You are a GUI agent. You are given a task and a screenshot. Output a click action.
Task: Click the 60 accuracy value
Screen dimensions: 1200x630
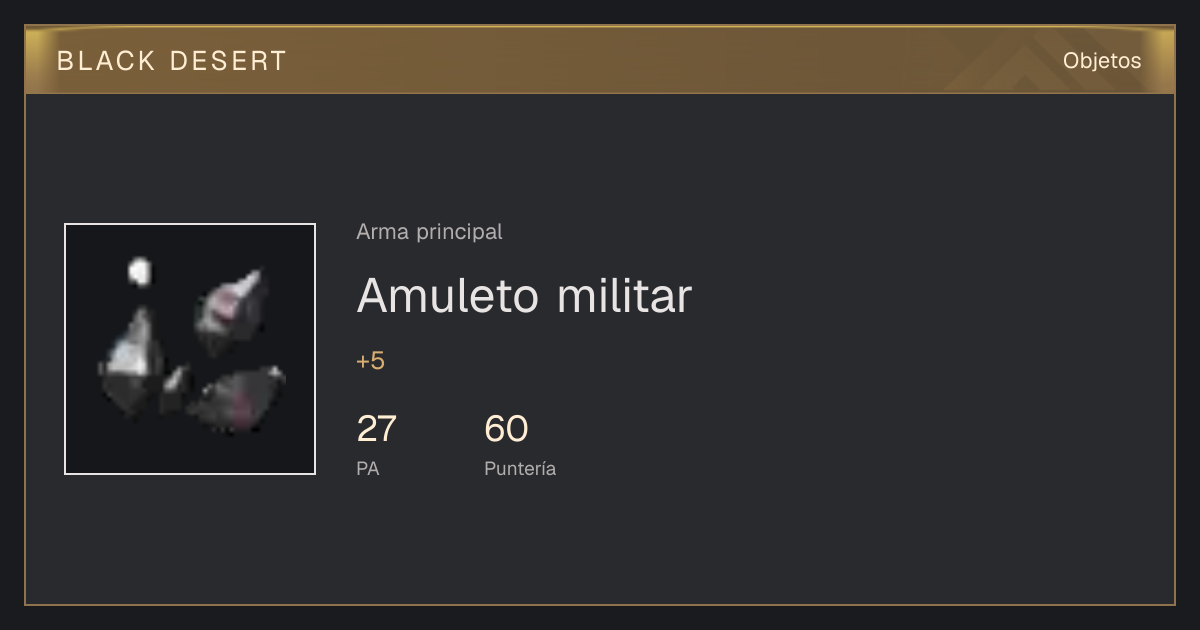(506, 429)
